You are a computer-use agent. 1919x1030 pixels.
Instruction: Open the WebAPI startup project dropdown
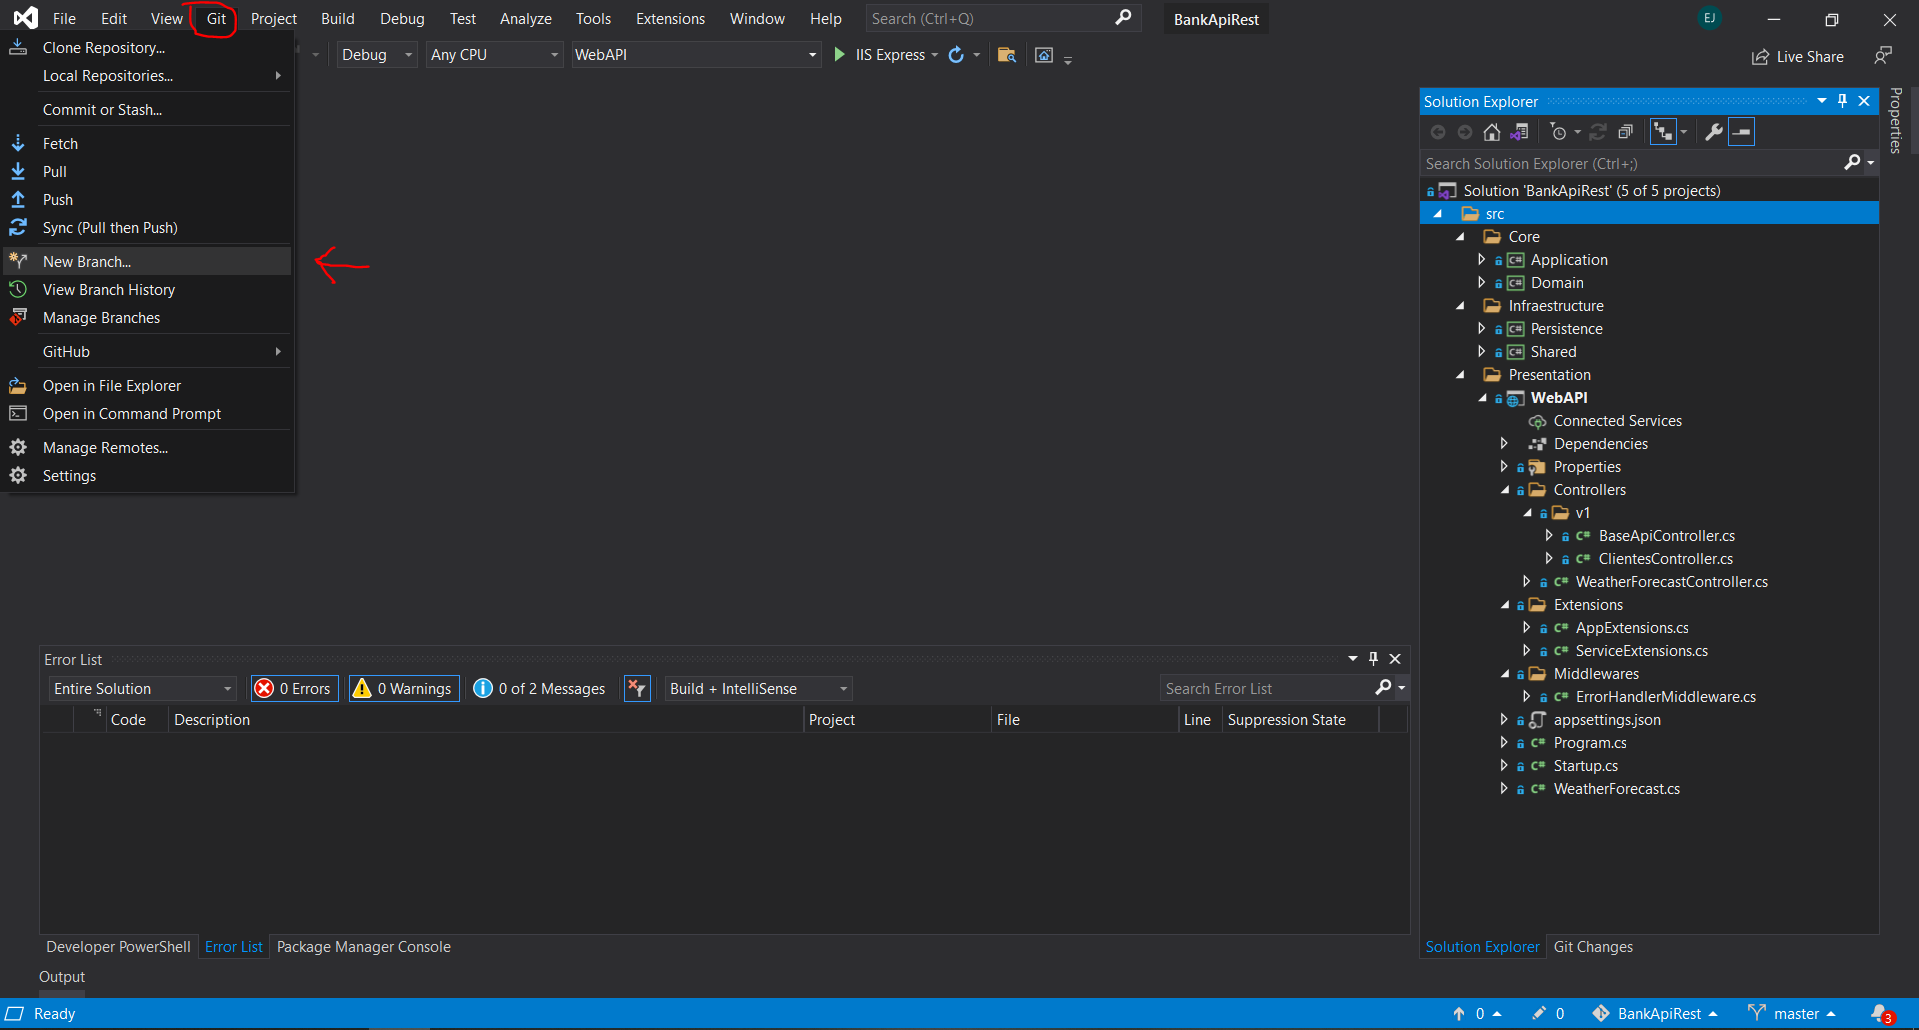pos(696,55)
